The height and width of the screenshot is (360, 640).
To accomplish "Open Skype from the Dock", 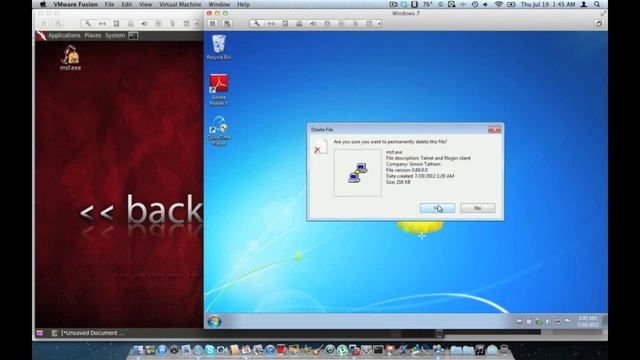I will [210, 350].
